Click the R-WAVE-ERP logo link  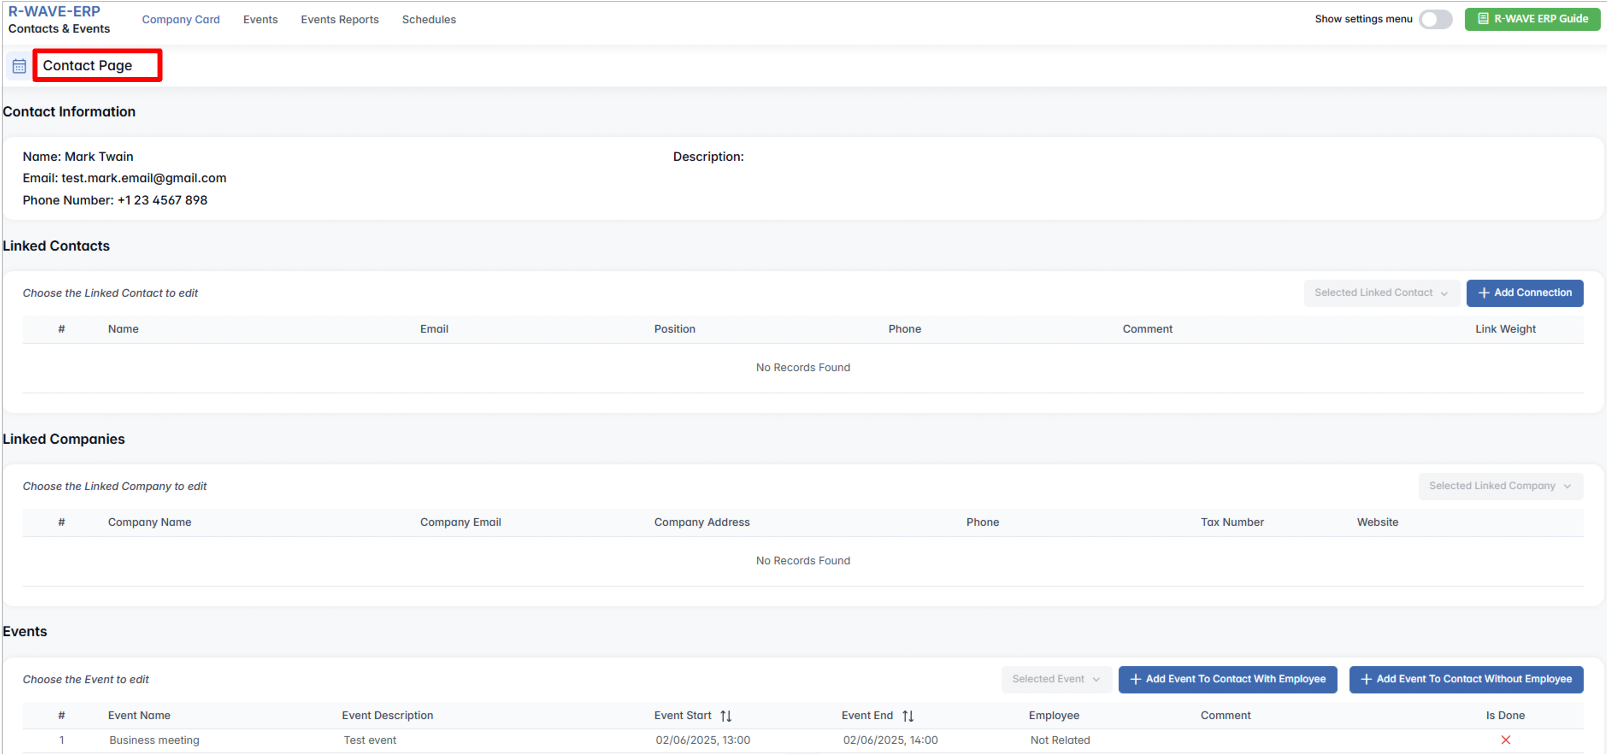(x=54, y=12)
